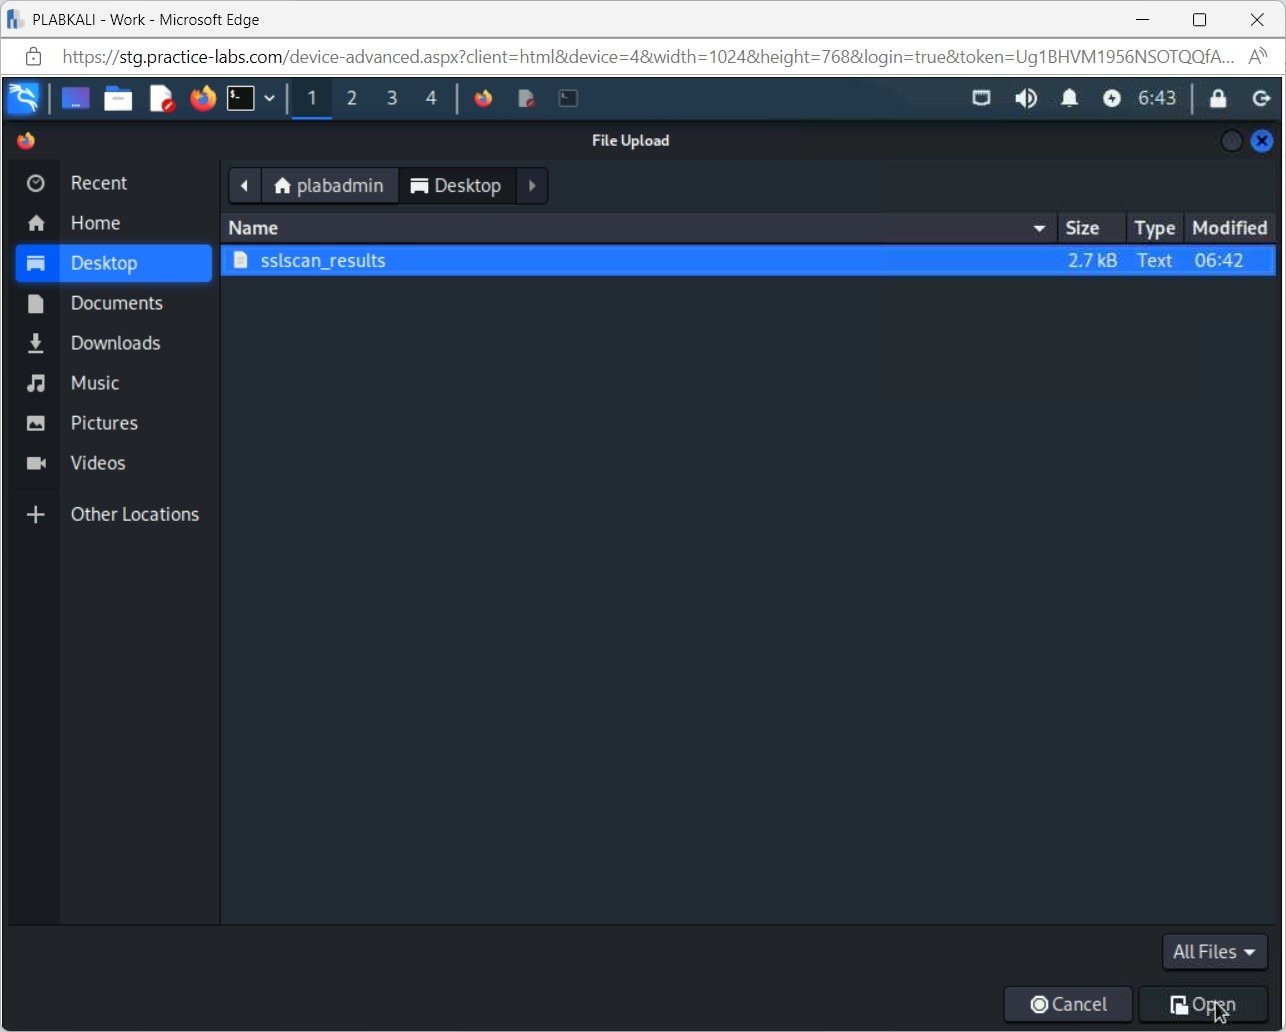
Task: Open the Kali Linux applications menu
Action: (x=23, y=98)
